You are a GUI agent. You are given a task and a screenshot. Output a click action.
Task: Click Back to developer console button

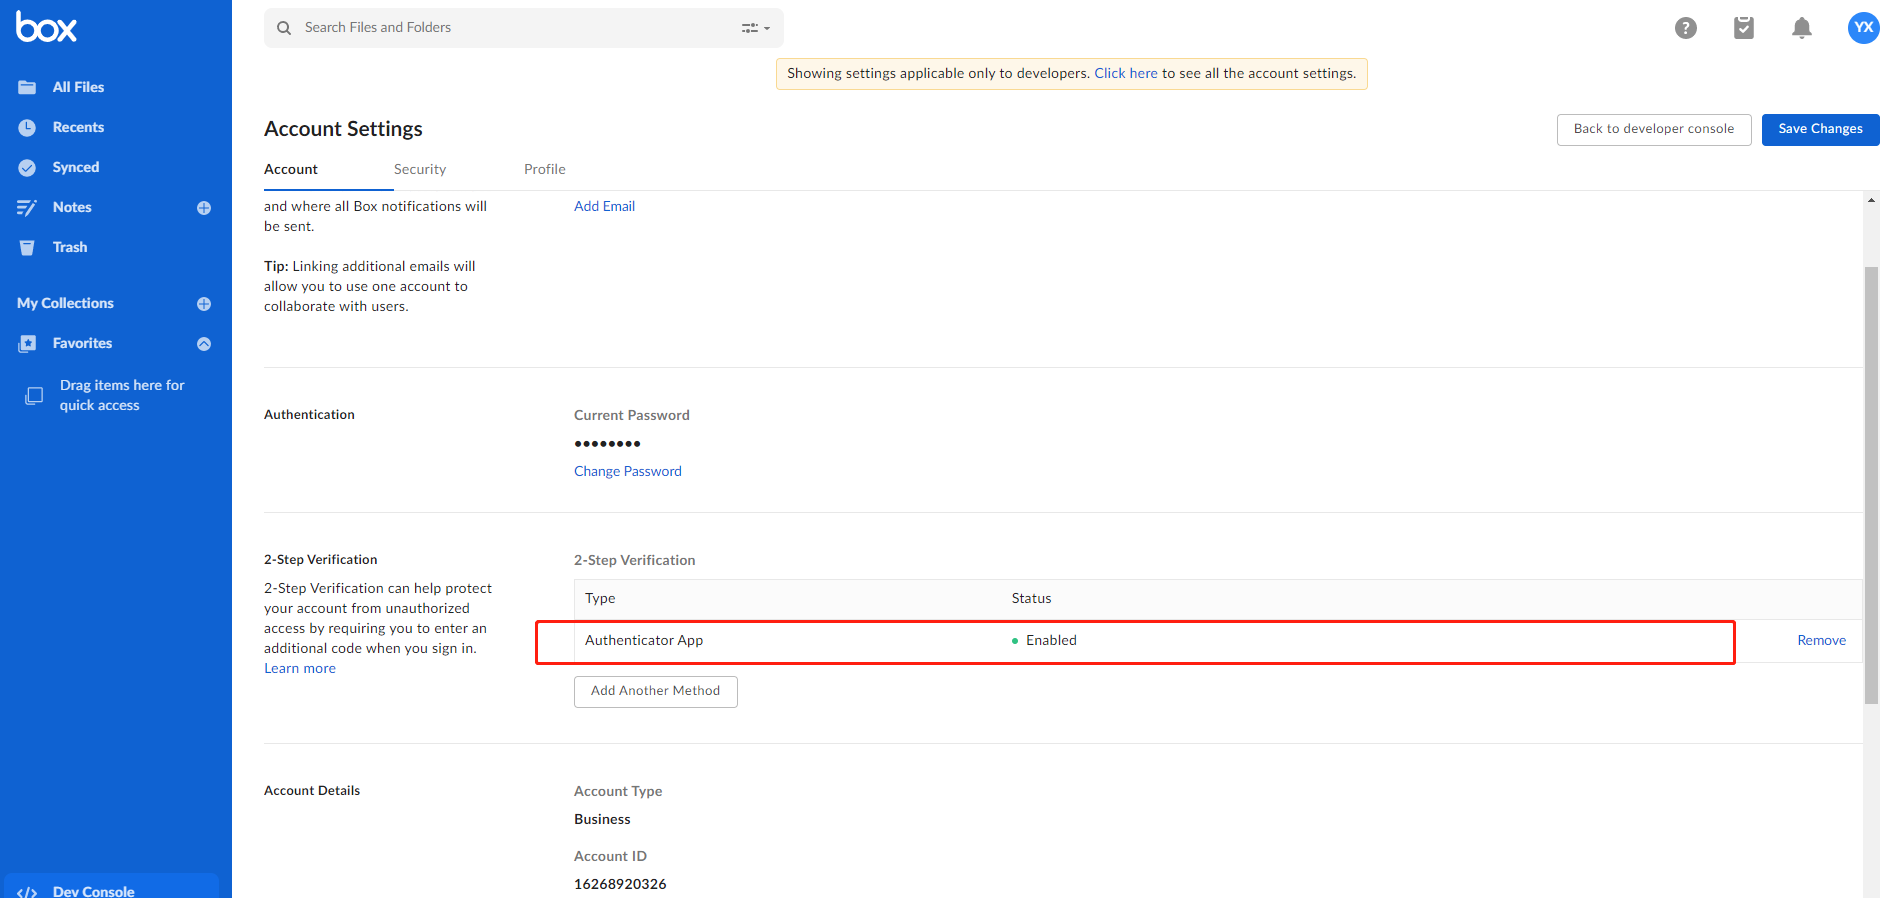(x=1653, y=129)
